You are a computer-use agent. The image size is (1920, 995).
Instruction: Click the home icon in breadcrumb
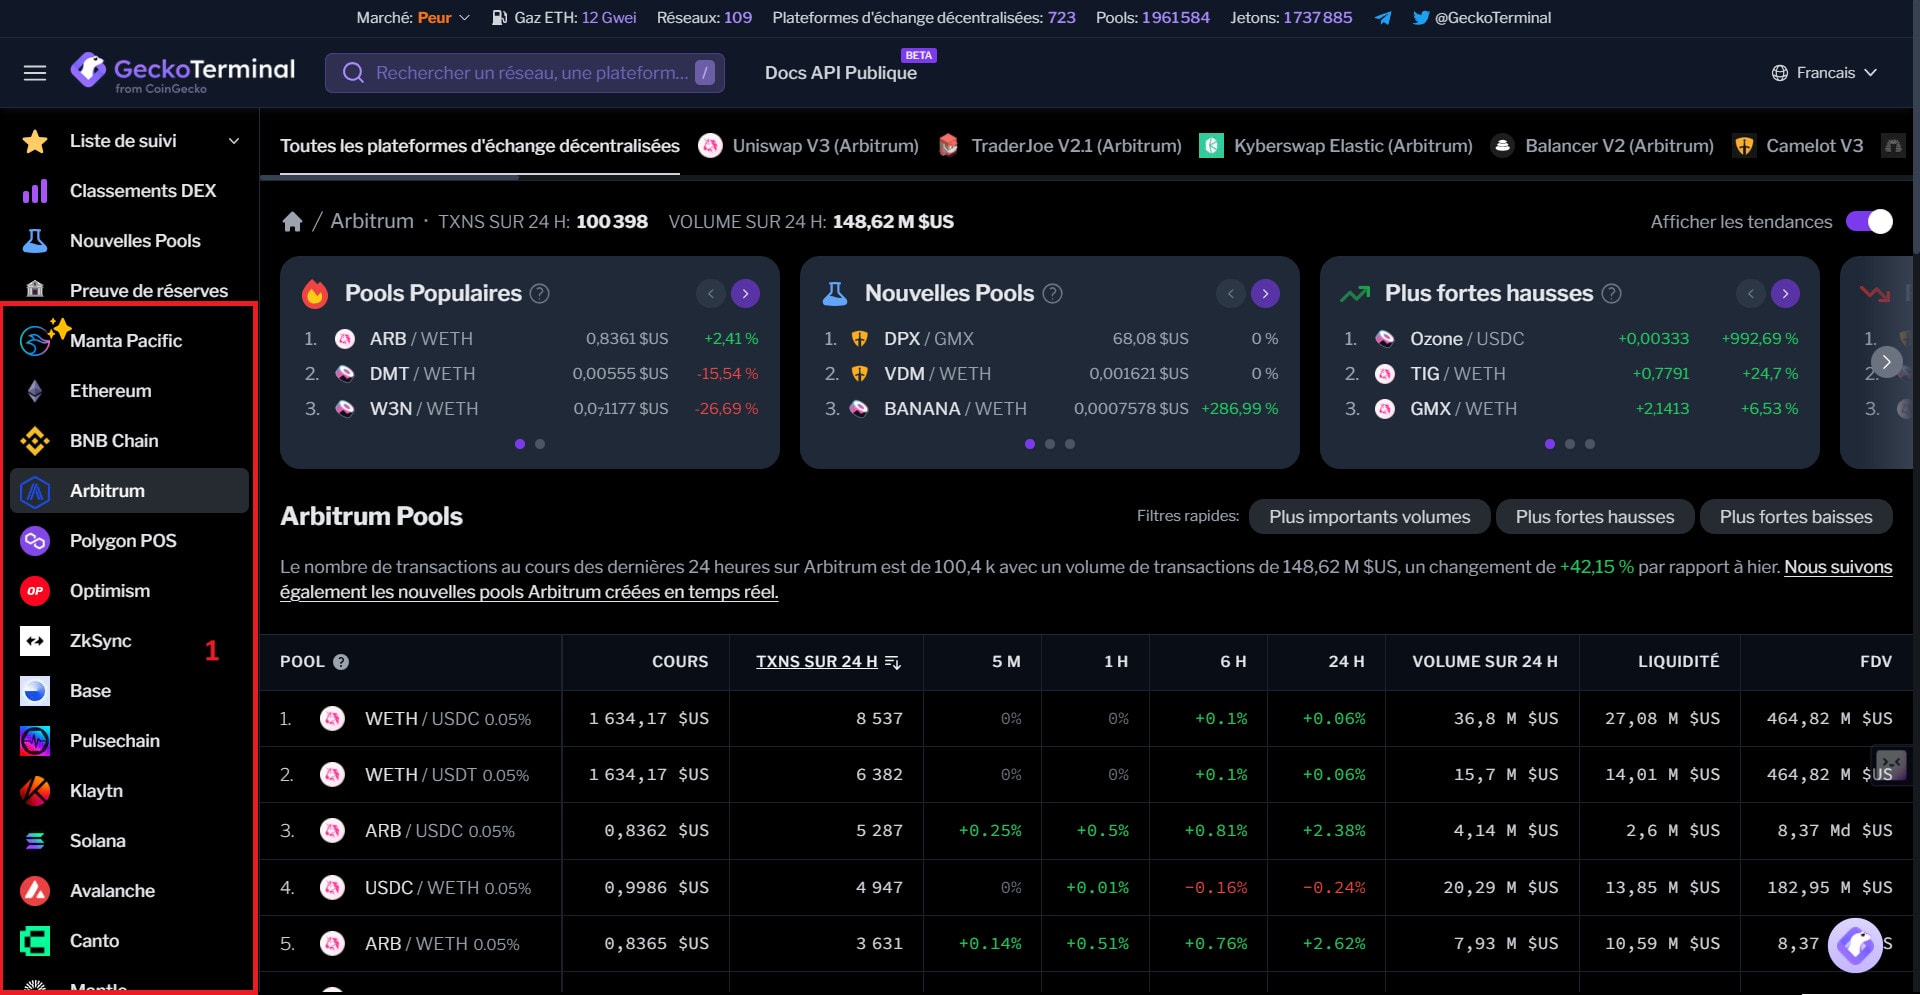(292, 222)
